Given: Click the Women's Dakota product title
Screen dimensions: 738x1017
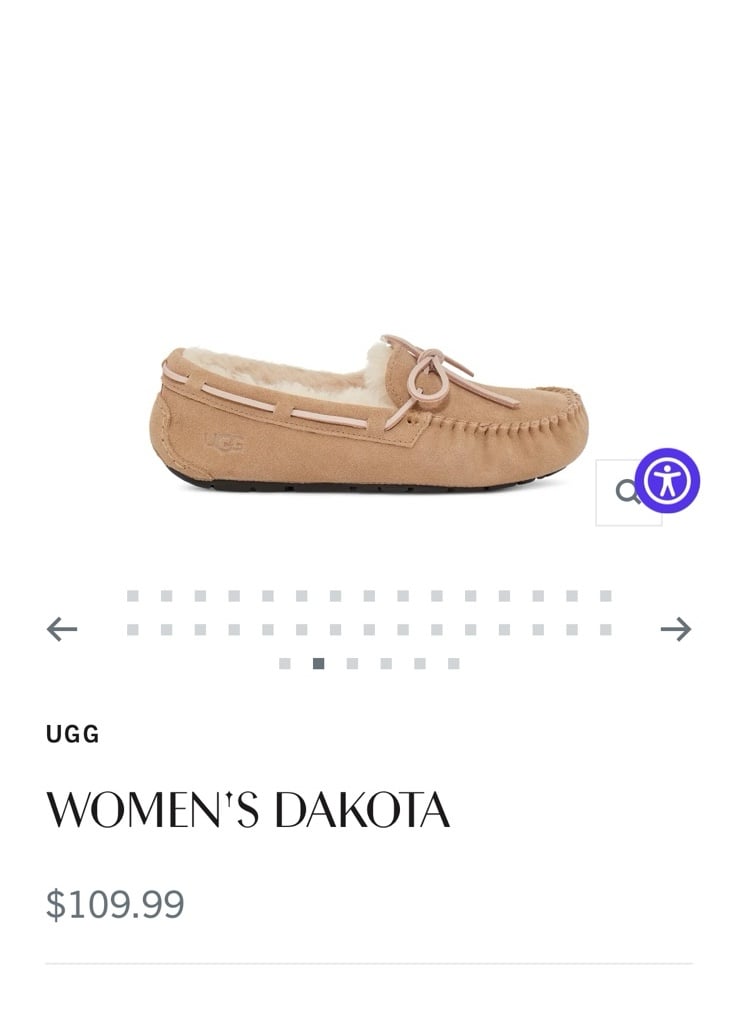Looking at the screenshot, I should tap(248, 809).
